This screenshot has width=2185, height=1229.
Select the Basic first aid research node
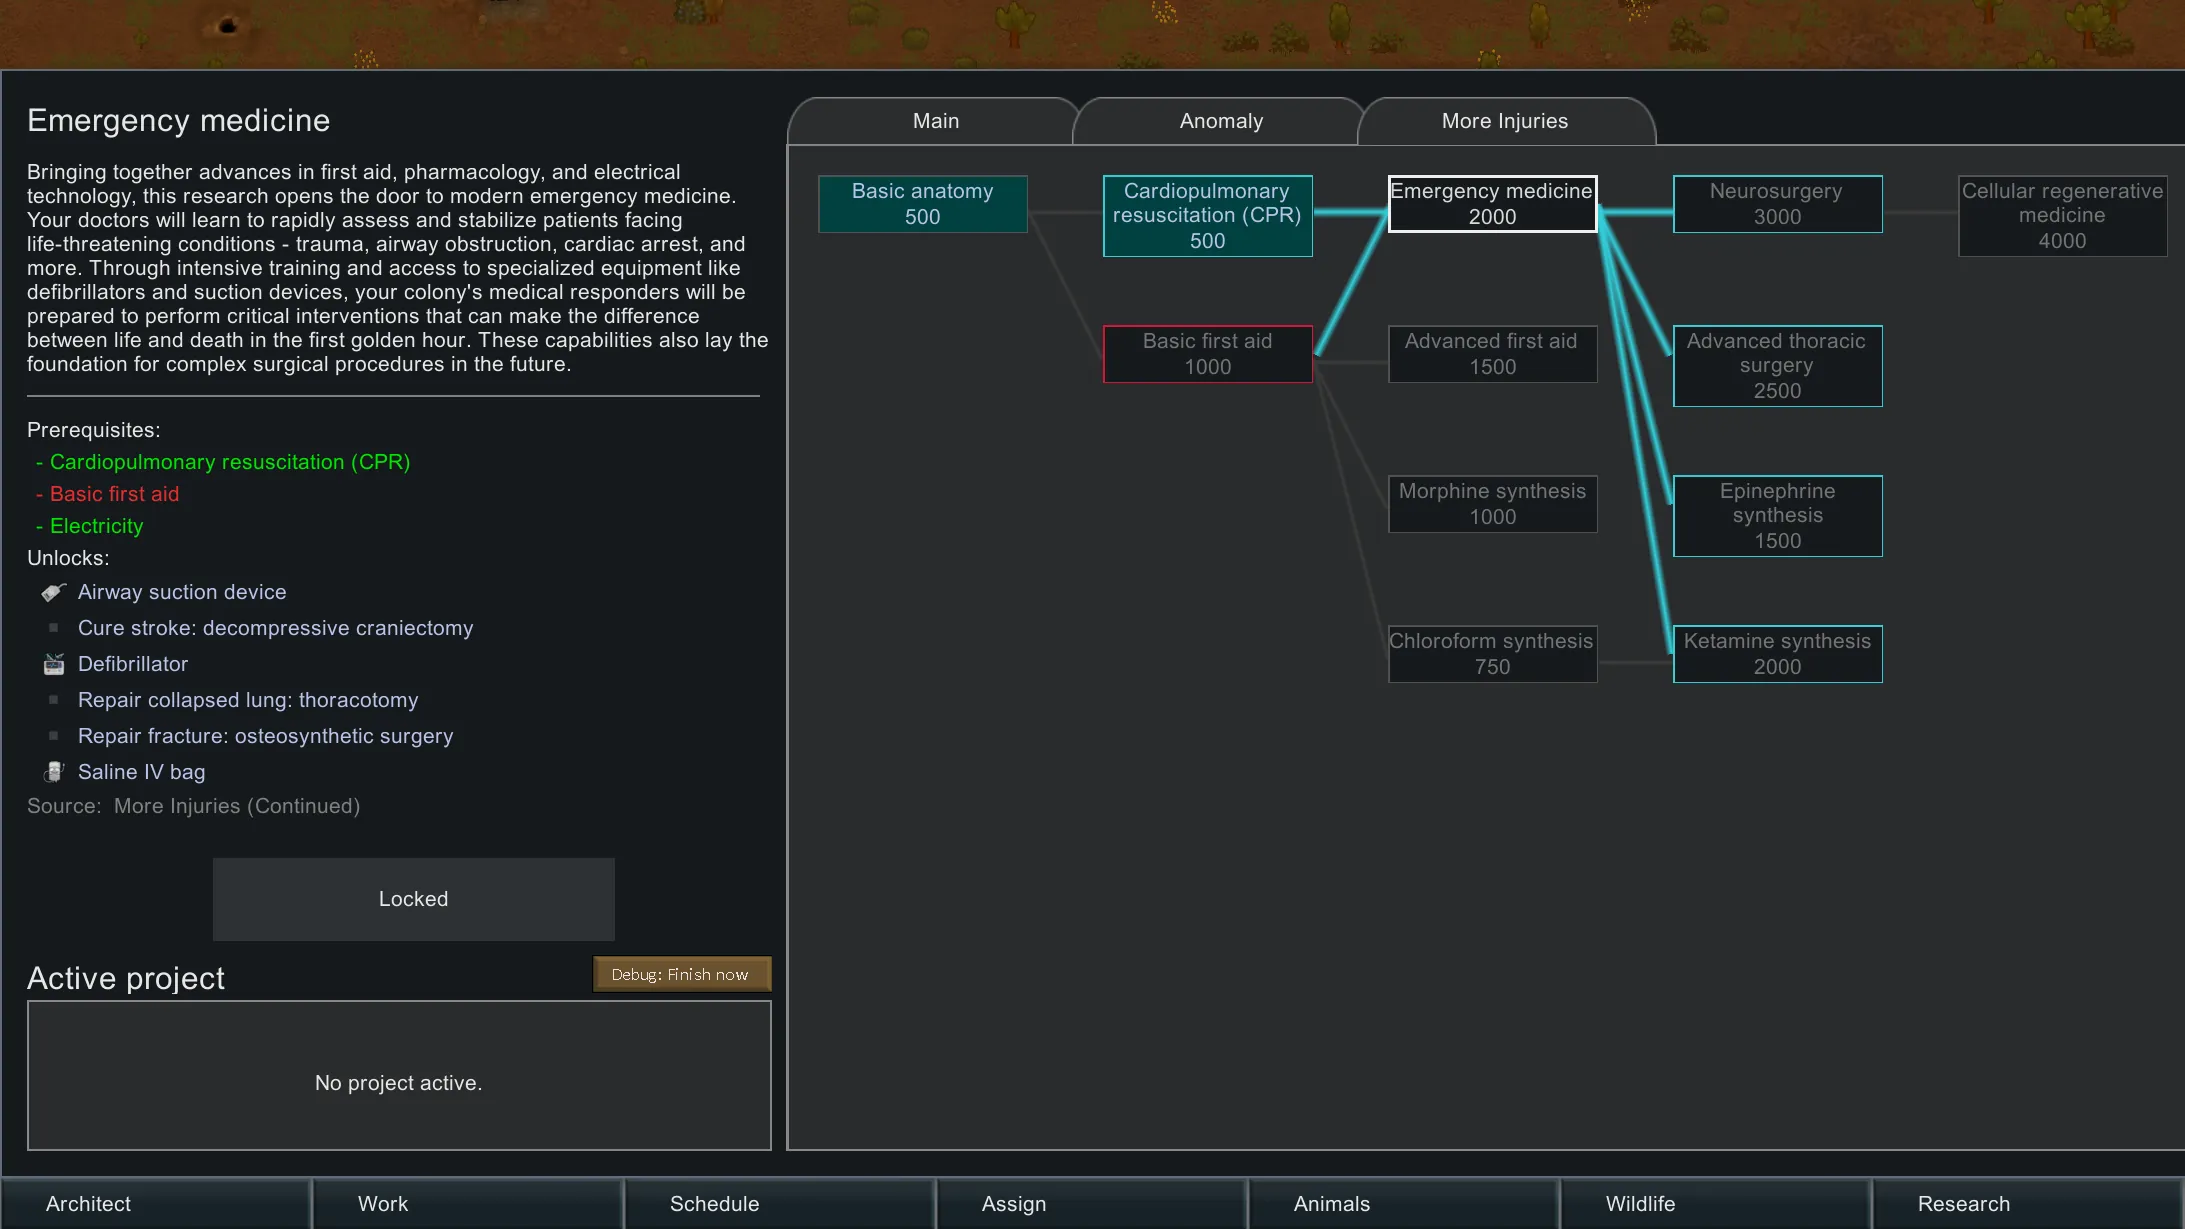[1207, 354]
